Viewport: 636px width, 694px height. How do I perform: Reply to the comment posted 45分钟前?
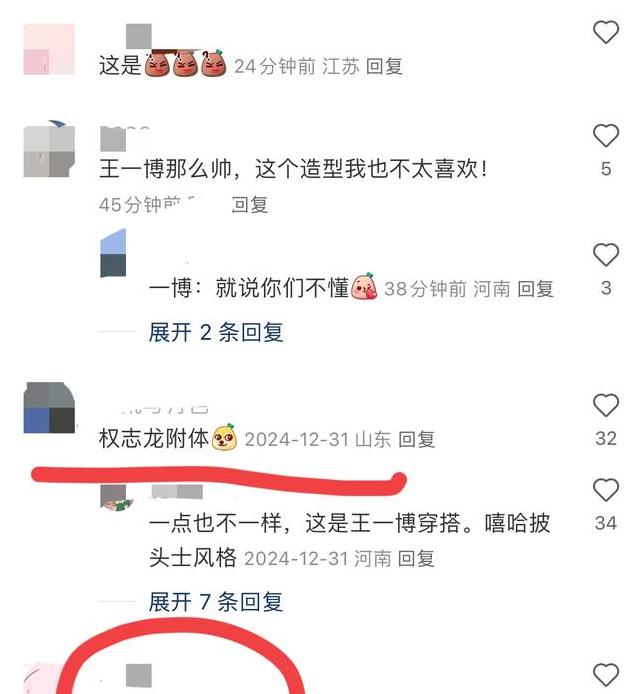[x=250, y=204]
